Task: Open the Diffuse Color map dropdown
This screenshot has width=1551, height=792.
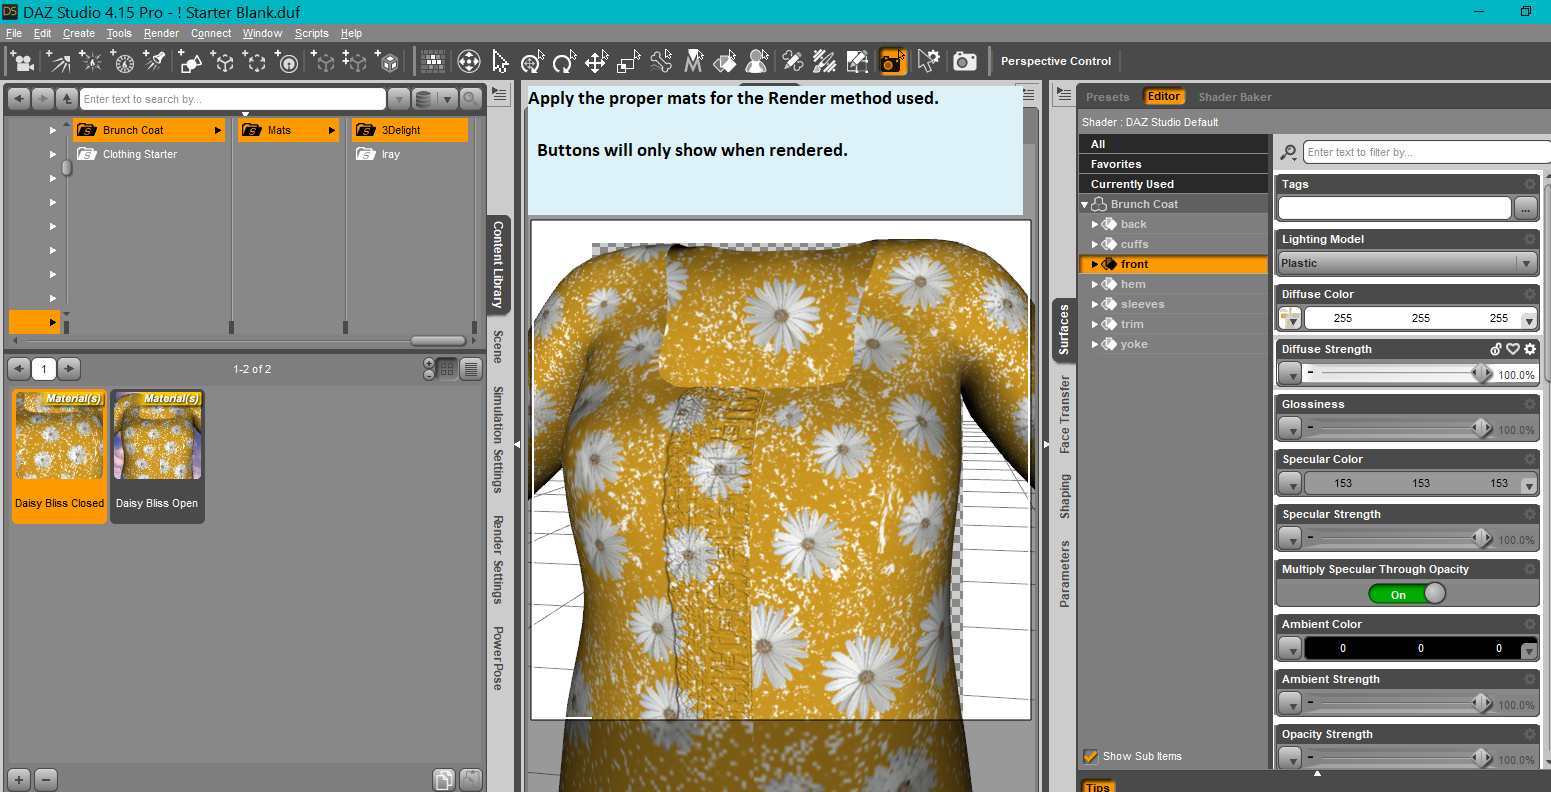Action: pos(1290,318)
